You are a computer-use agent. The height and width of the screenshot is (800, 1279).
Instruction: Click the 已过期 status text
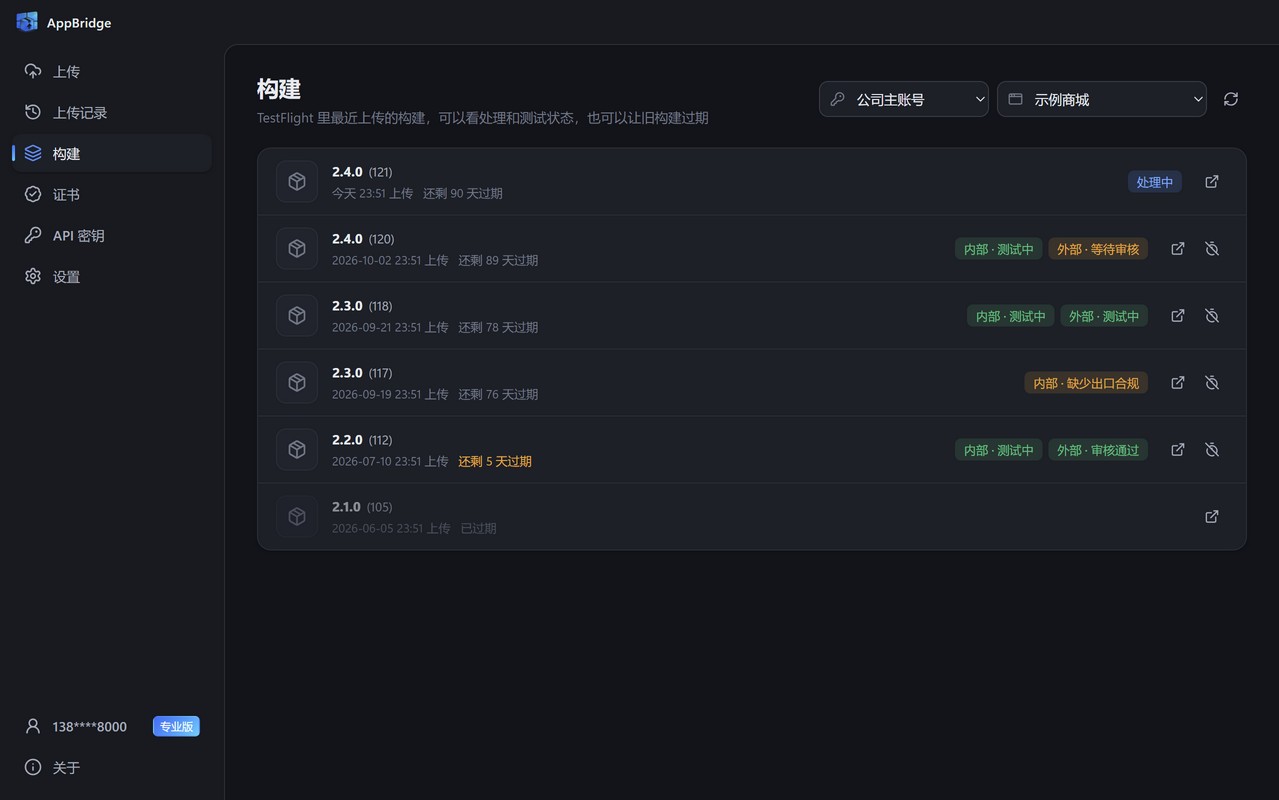coord(478,529)
